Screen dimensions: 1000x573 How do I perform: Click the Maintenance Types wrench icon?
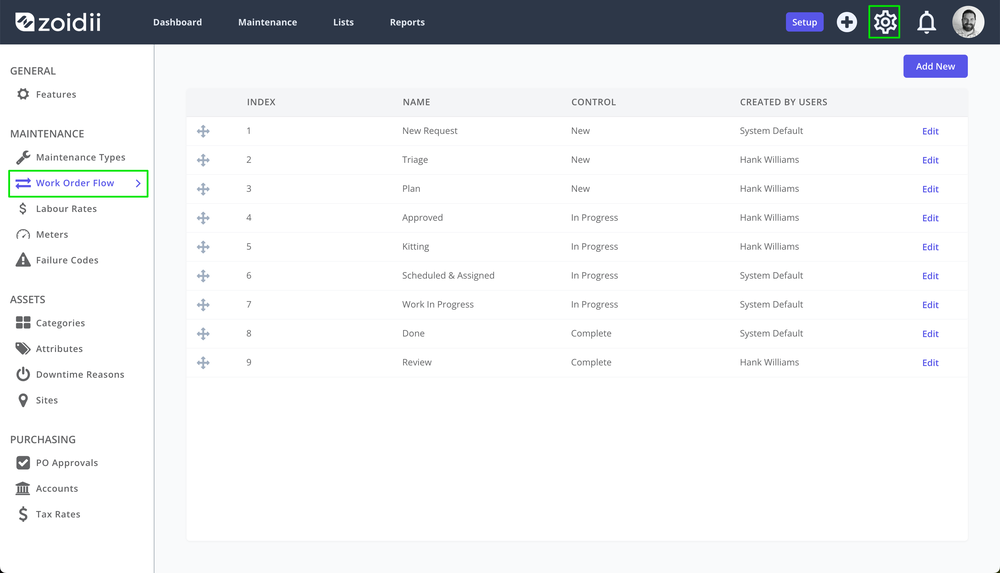(x=23, y=157)
